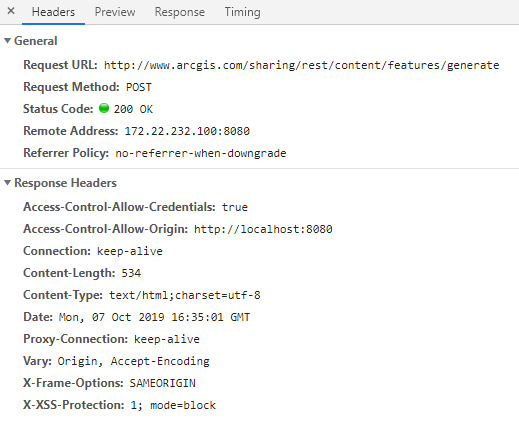This screenshot has width=519, height=428.
Task: Click the Content-Length value 534
Action: [131, 273]
